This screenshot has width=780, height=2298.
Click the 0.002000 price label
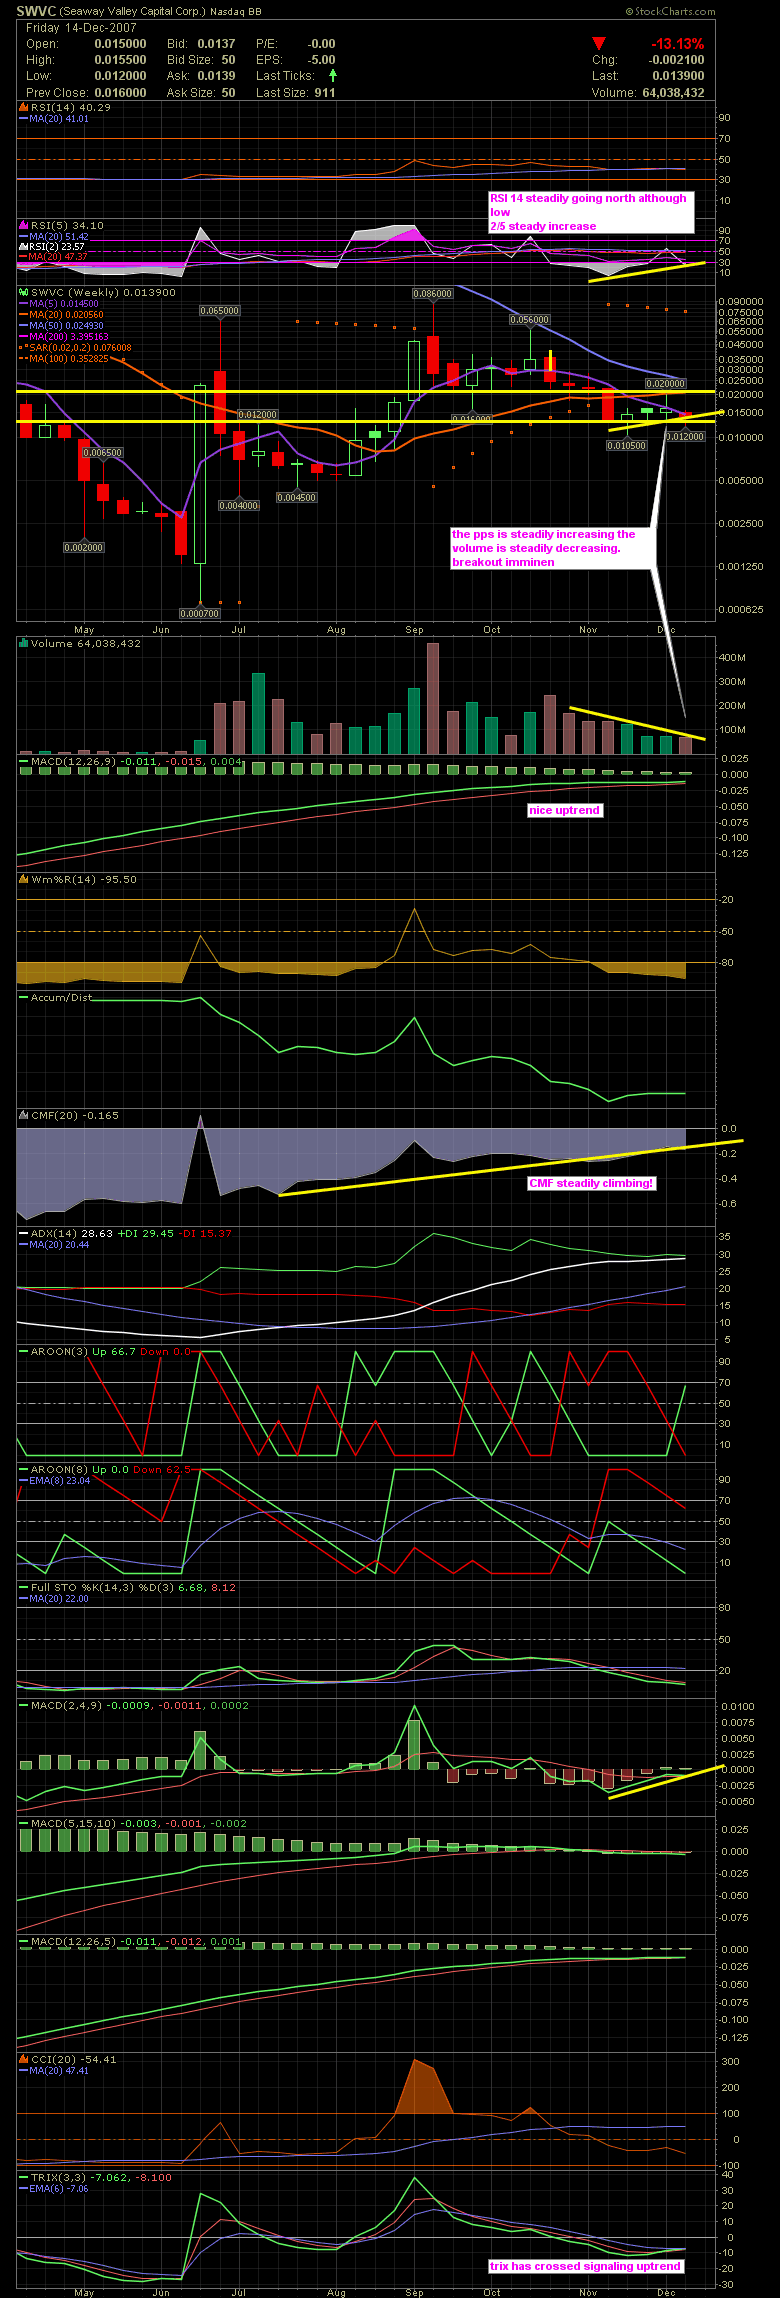pos(83,547)
